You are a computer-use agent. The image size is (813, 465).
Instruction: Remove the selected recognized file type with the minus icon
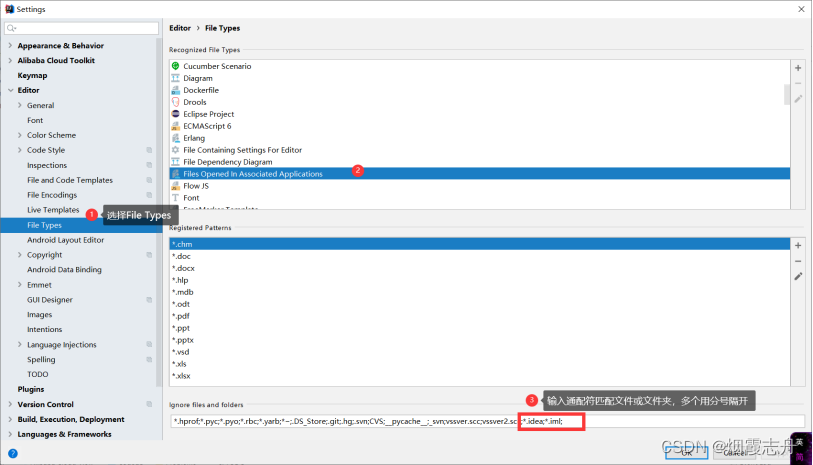[x=798, y=83]
